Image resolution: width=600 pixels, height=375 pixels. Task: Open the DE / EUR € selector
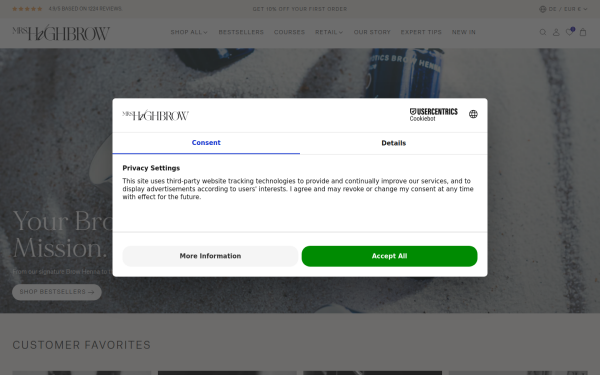tap(563, 9)
